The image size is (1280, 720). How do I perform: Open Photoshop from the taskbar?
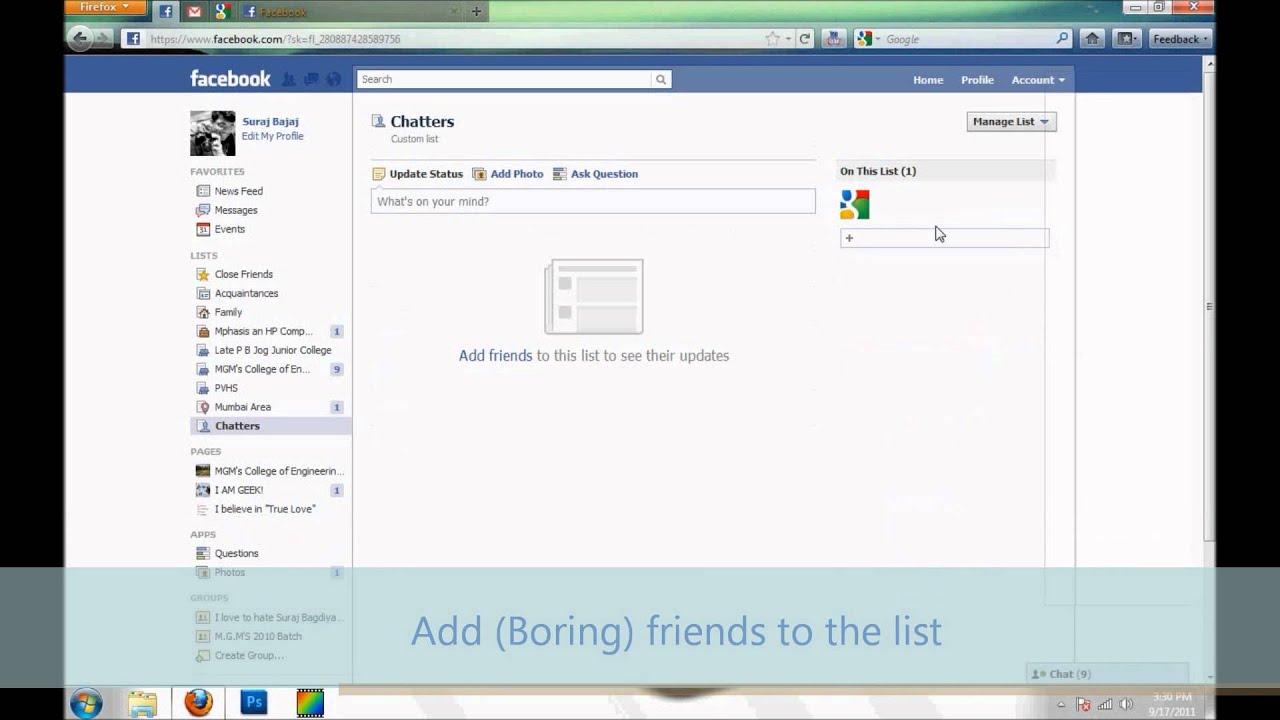tap(254, 703)
